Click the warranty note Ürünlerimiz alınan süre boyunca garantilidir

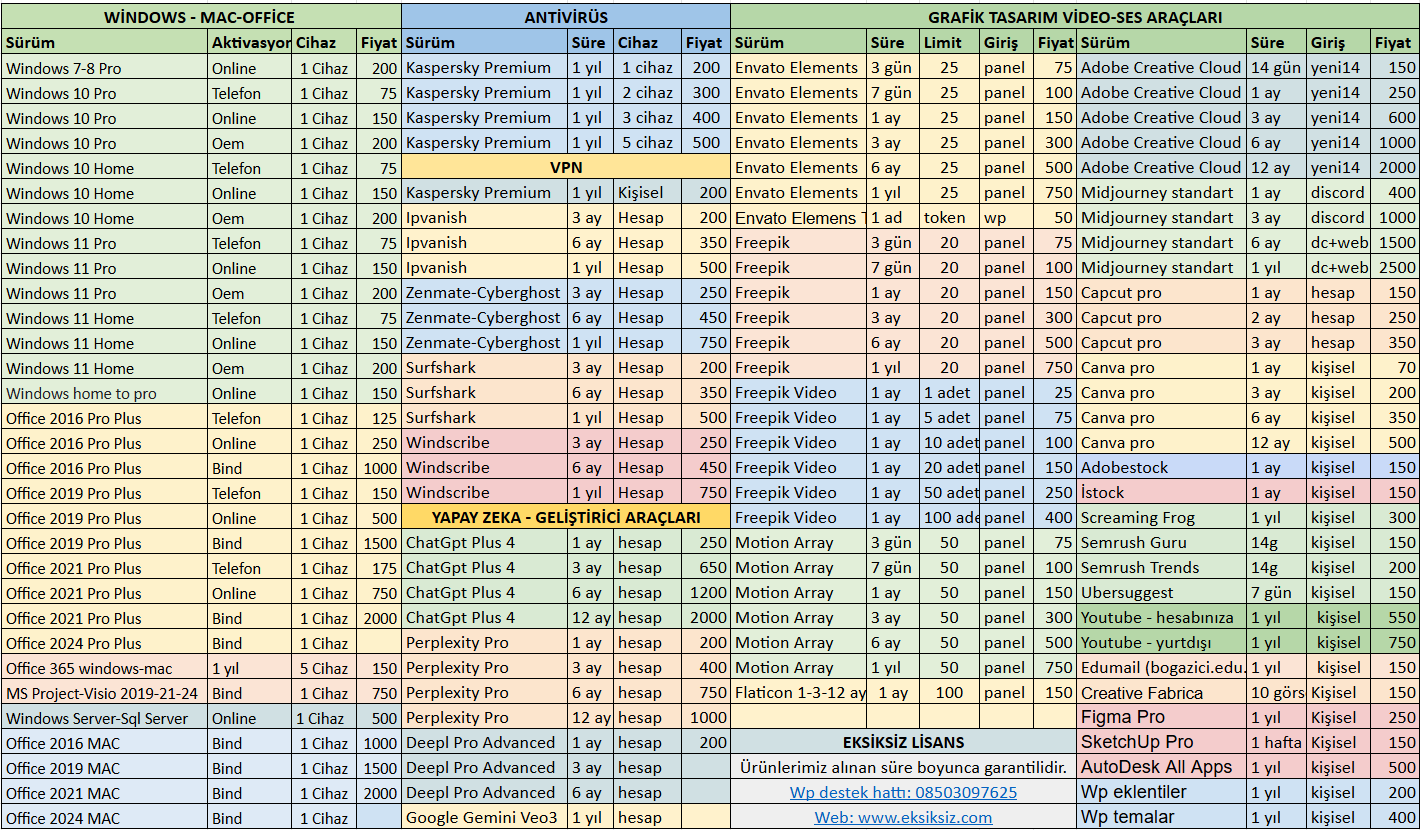[x=903, y=767]
